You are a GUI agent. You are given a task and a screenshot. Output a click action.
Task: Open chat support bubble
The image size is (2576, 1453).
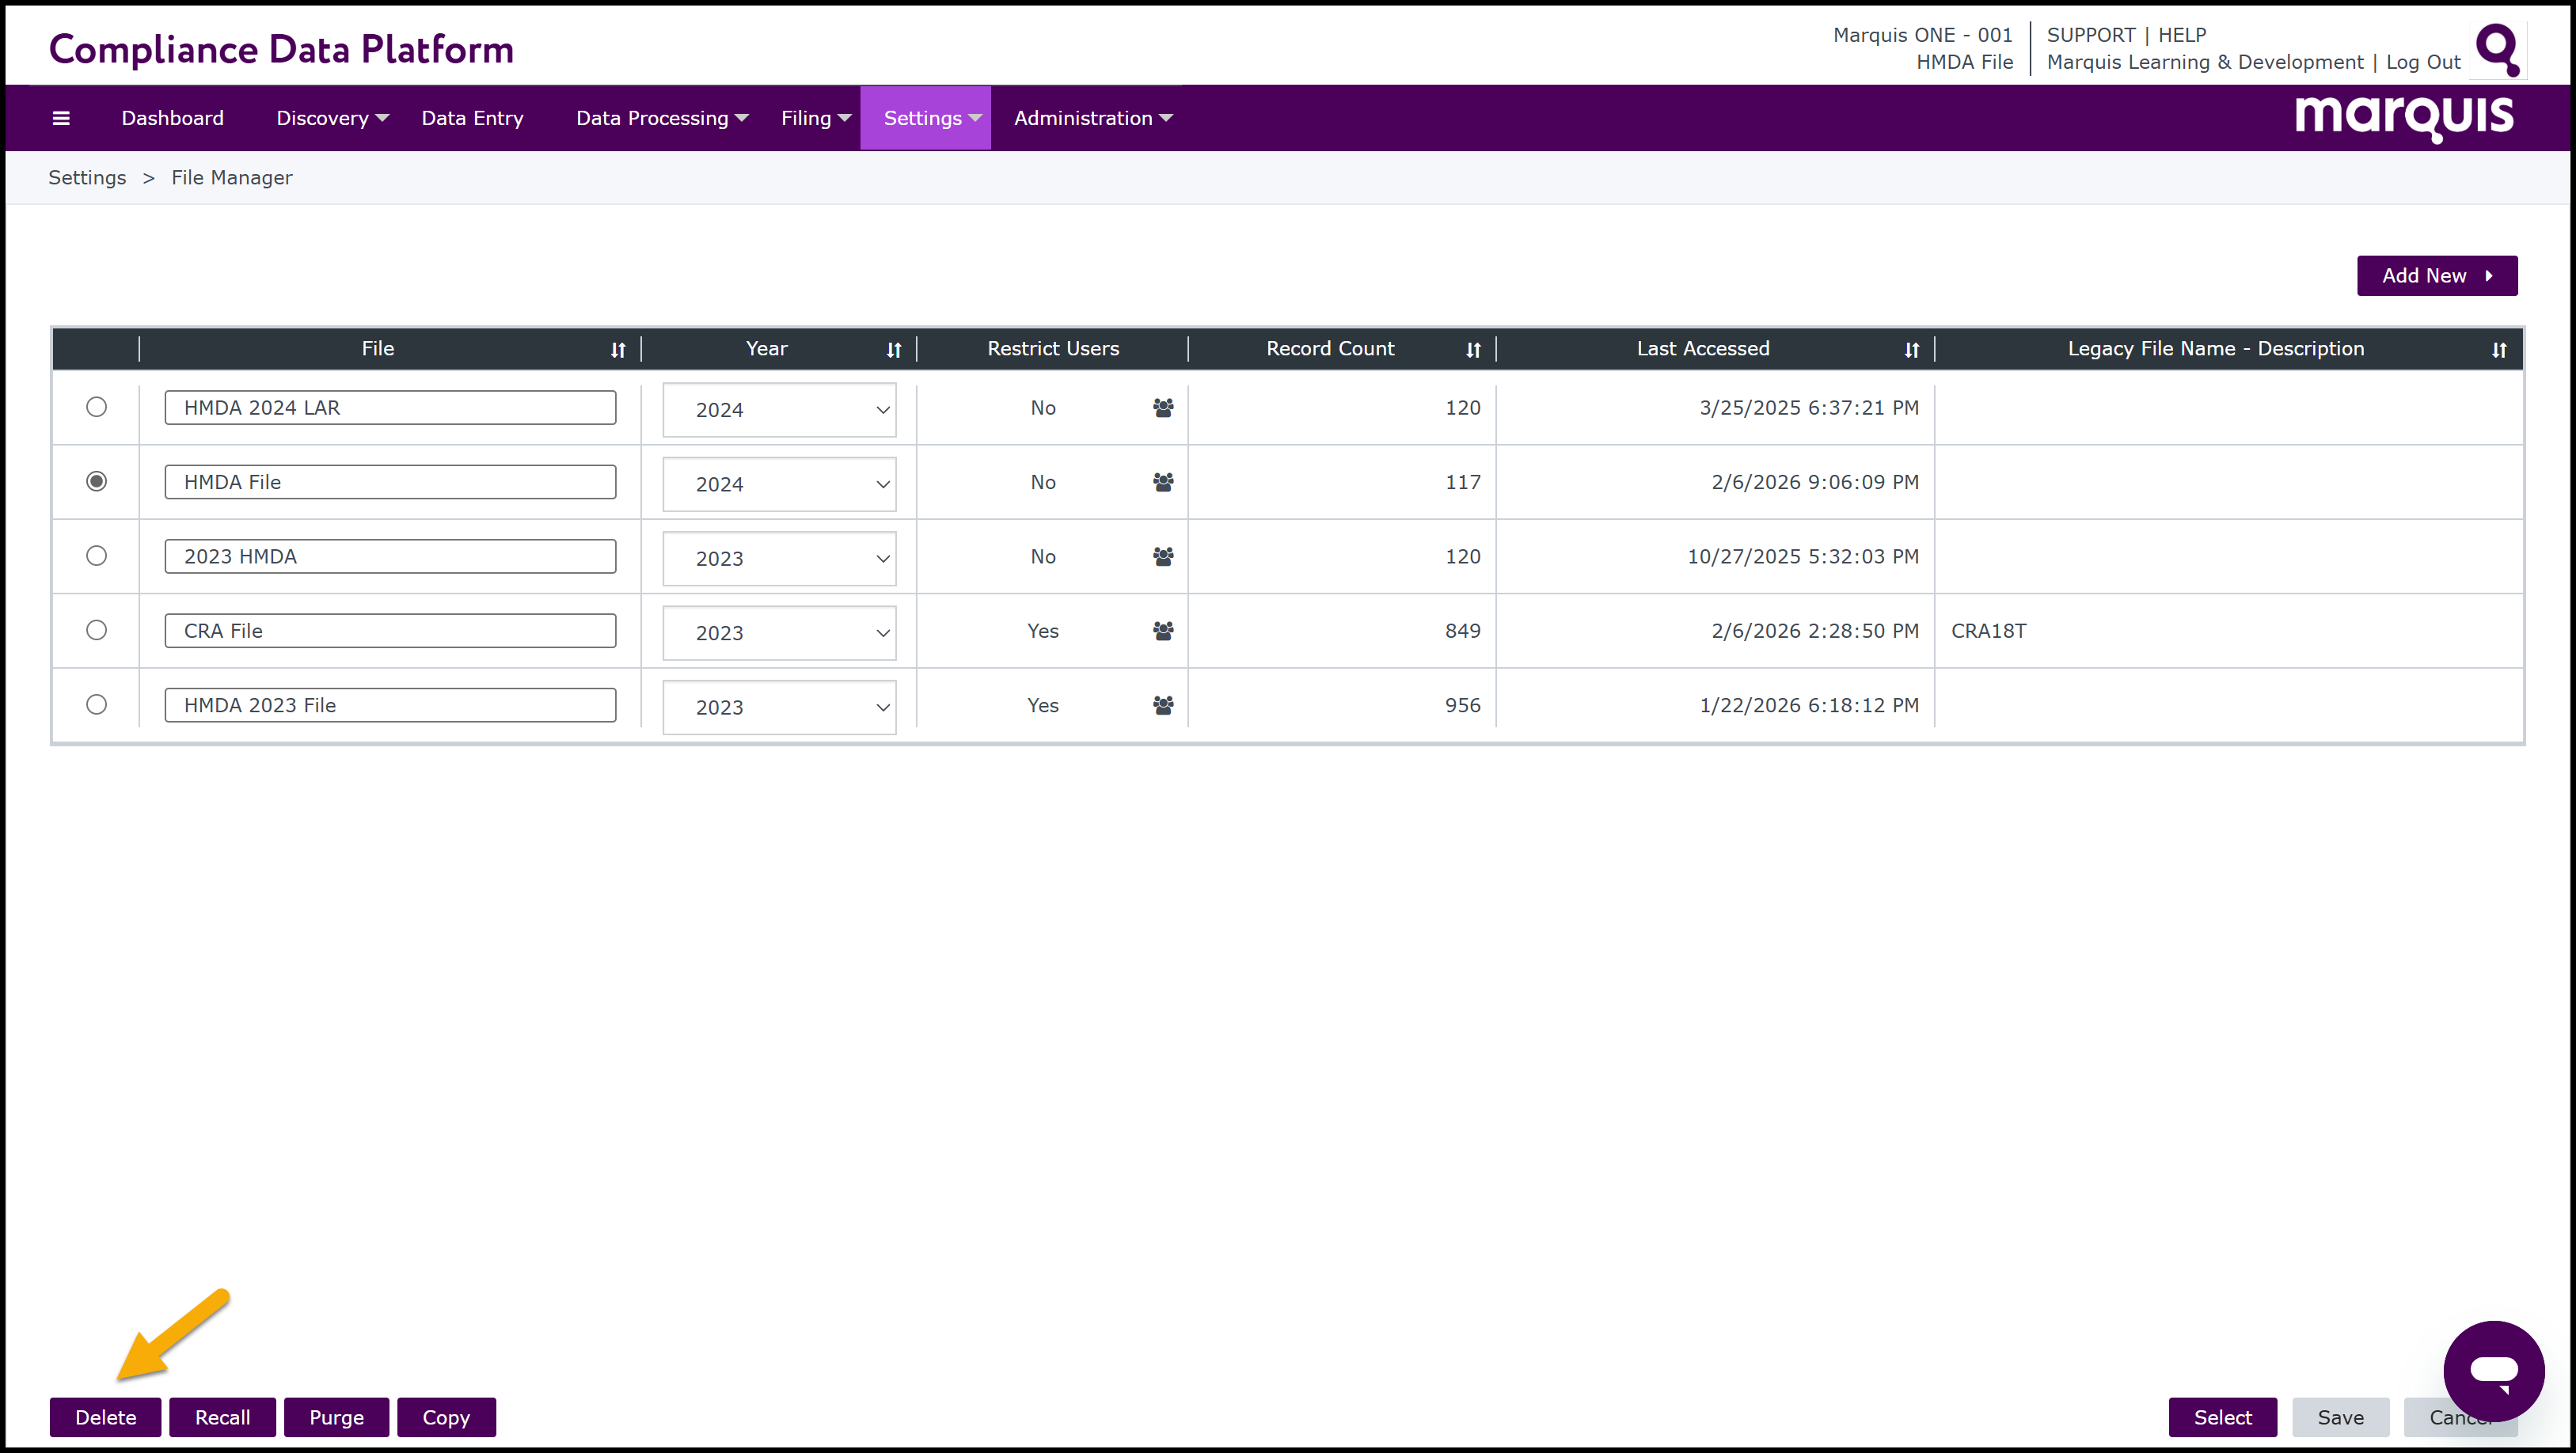(2493, 1369)
